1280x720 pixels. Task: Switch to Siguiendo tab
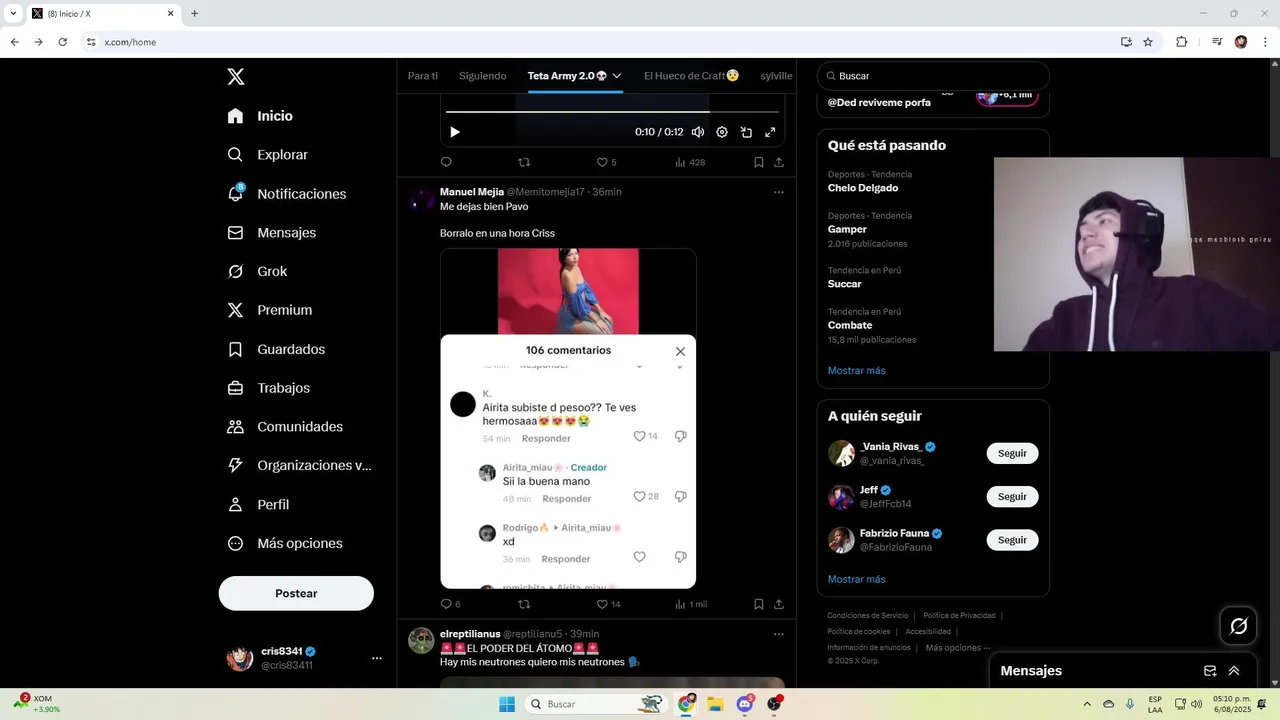(482, 76)
